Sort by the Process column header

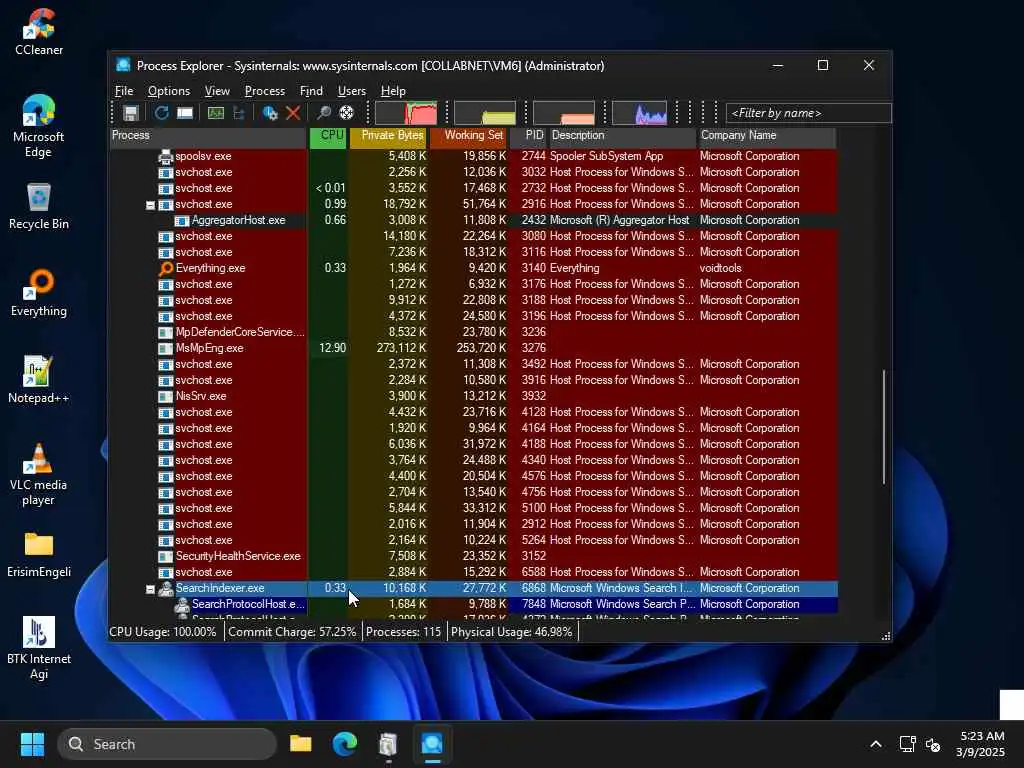(208, 136)
